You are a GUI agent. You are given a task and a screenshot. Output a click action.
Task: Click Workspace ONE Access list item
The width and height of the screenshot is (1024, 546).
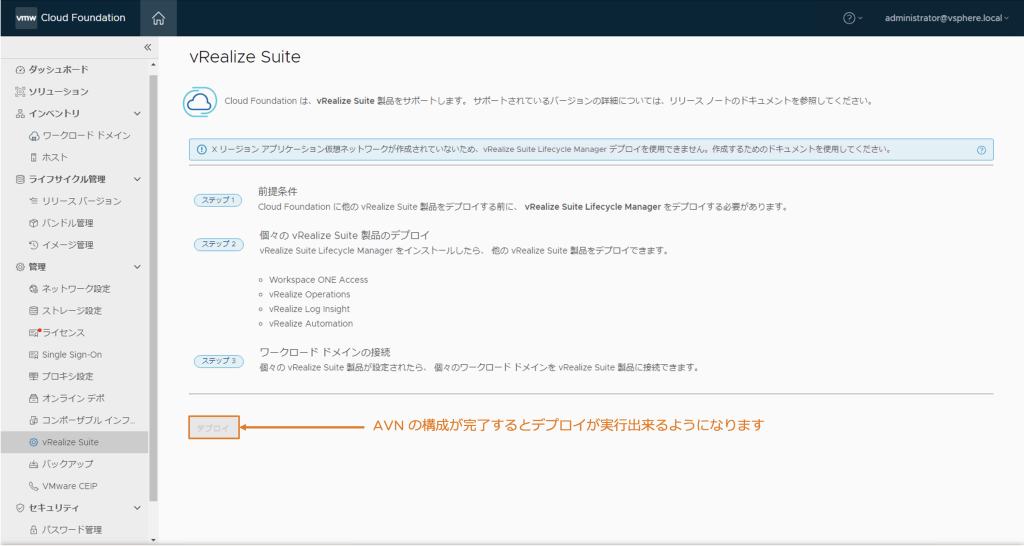pyautogui.click(x=319, y=280)
